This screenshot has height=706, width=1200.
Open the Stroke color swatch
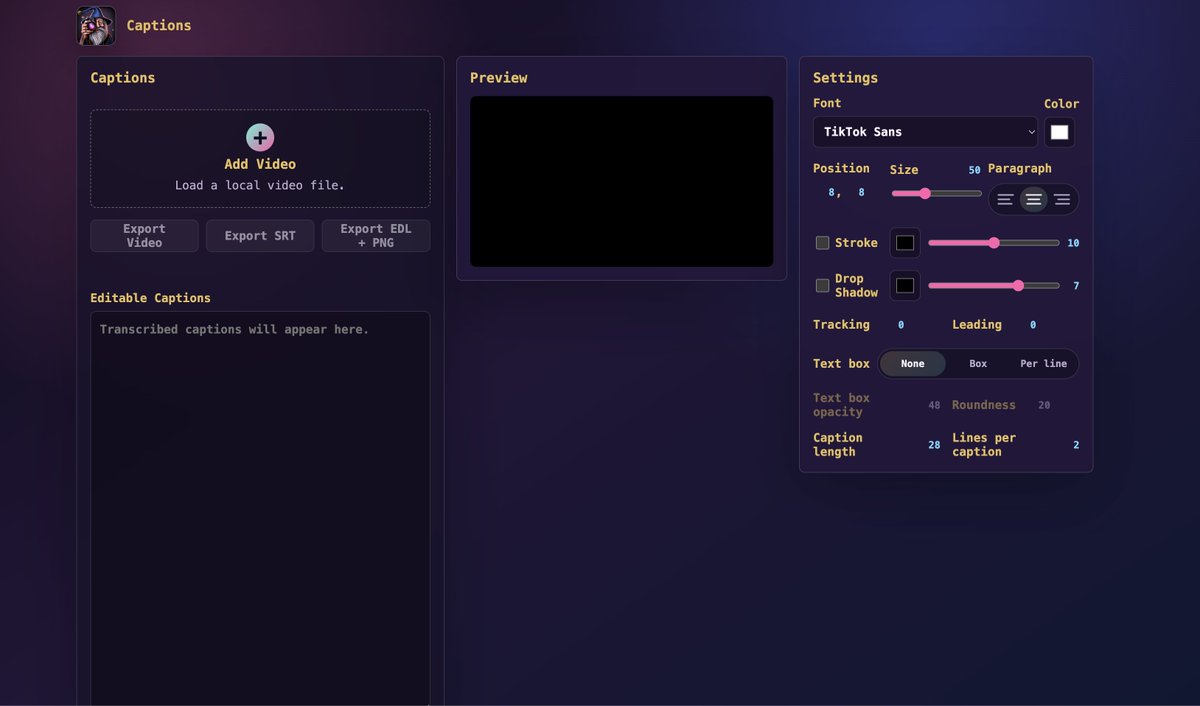pyautogui.click(x=905, y=243)
